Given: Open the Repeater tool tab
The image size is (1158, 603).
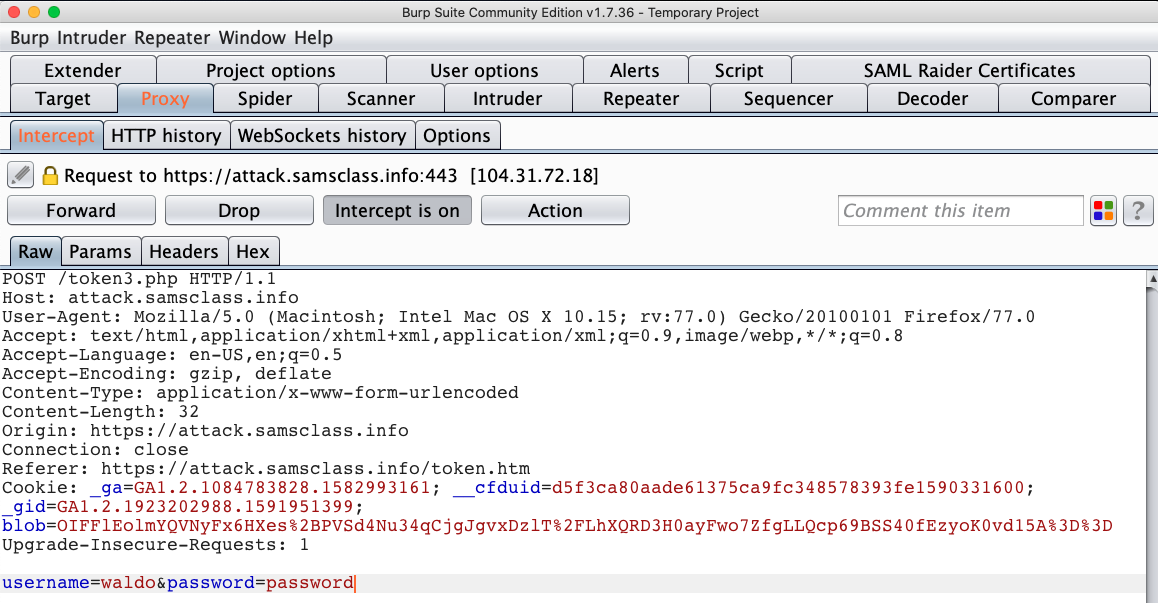Looking at the screenshot, I should tap(641, 99).
